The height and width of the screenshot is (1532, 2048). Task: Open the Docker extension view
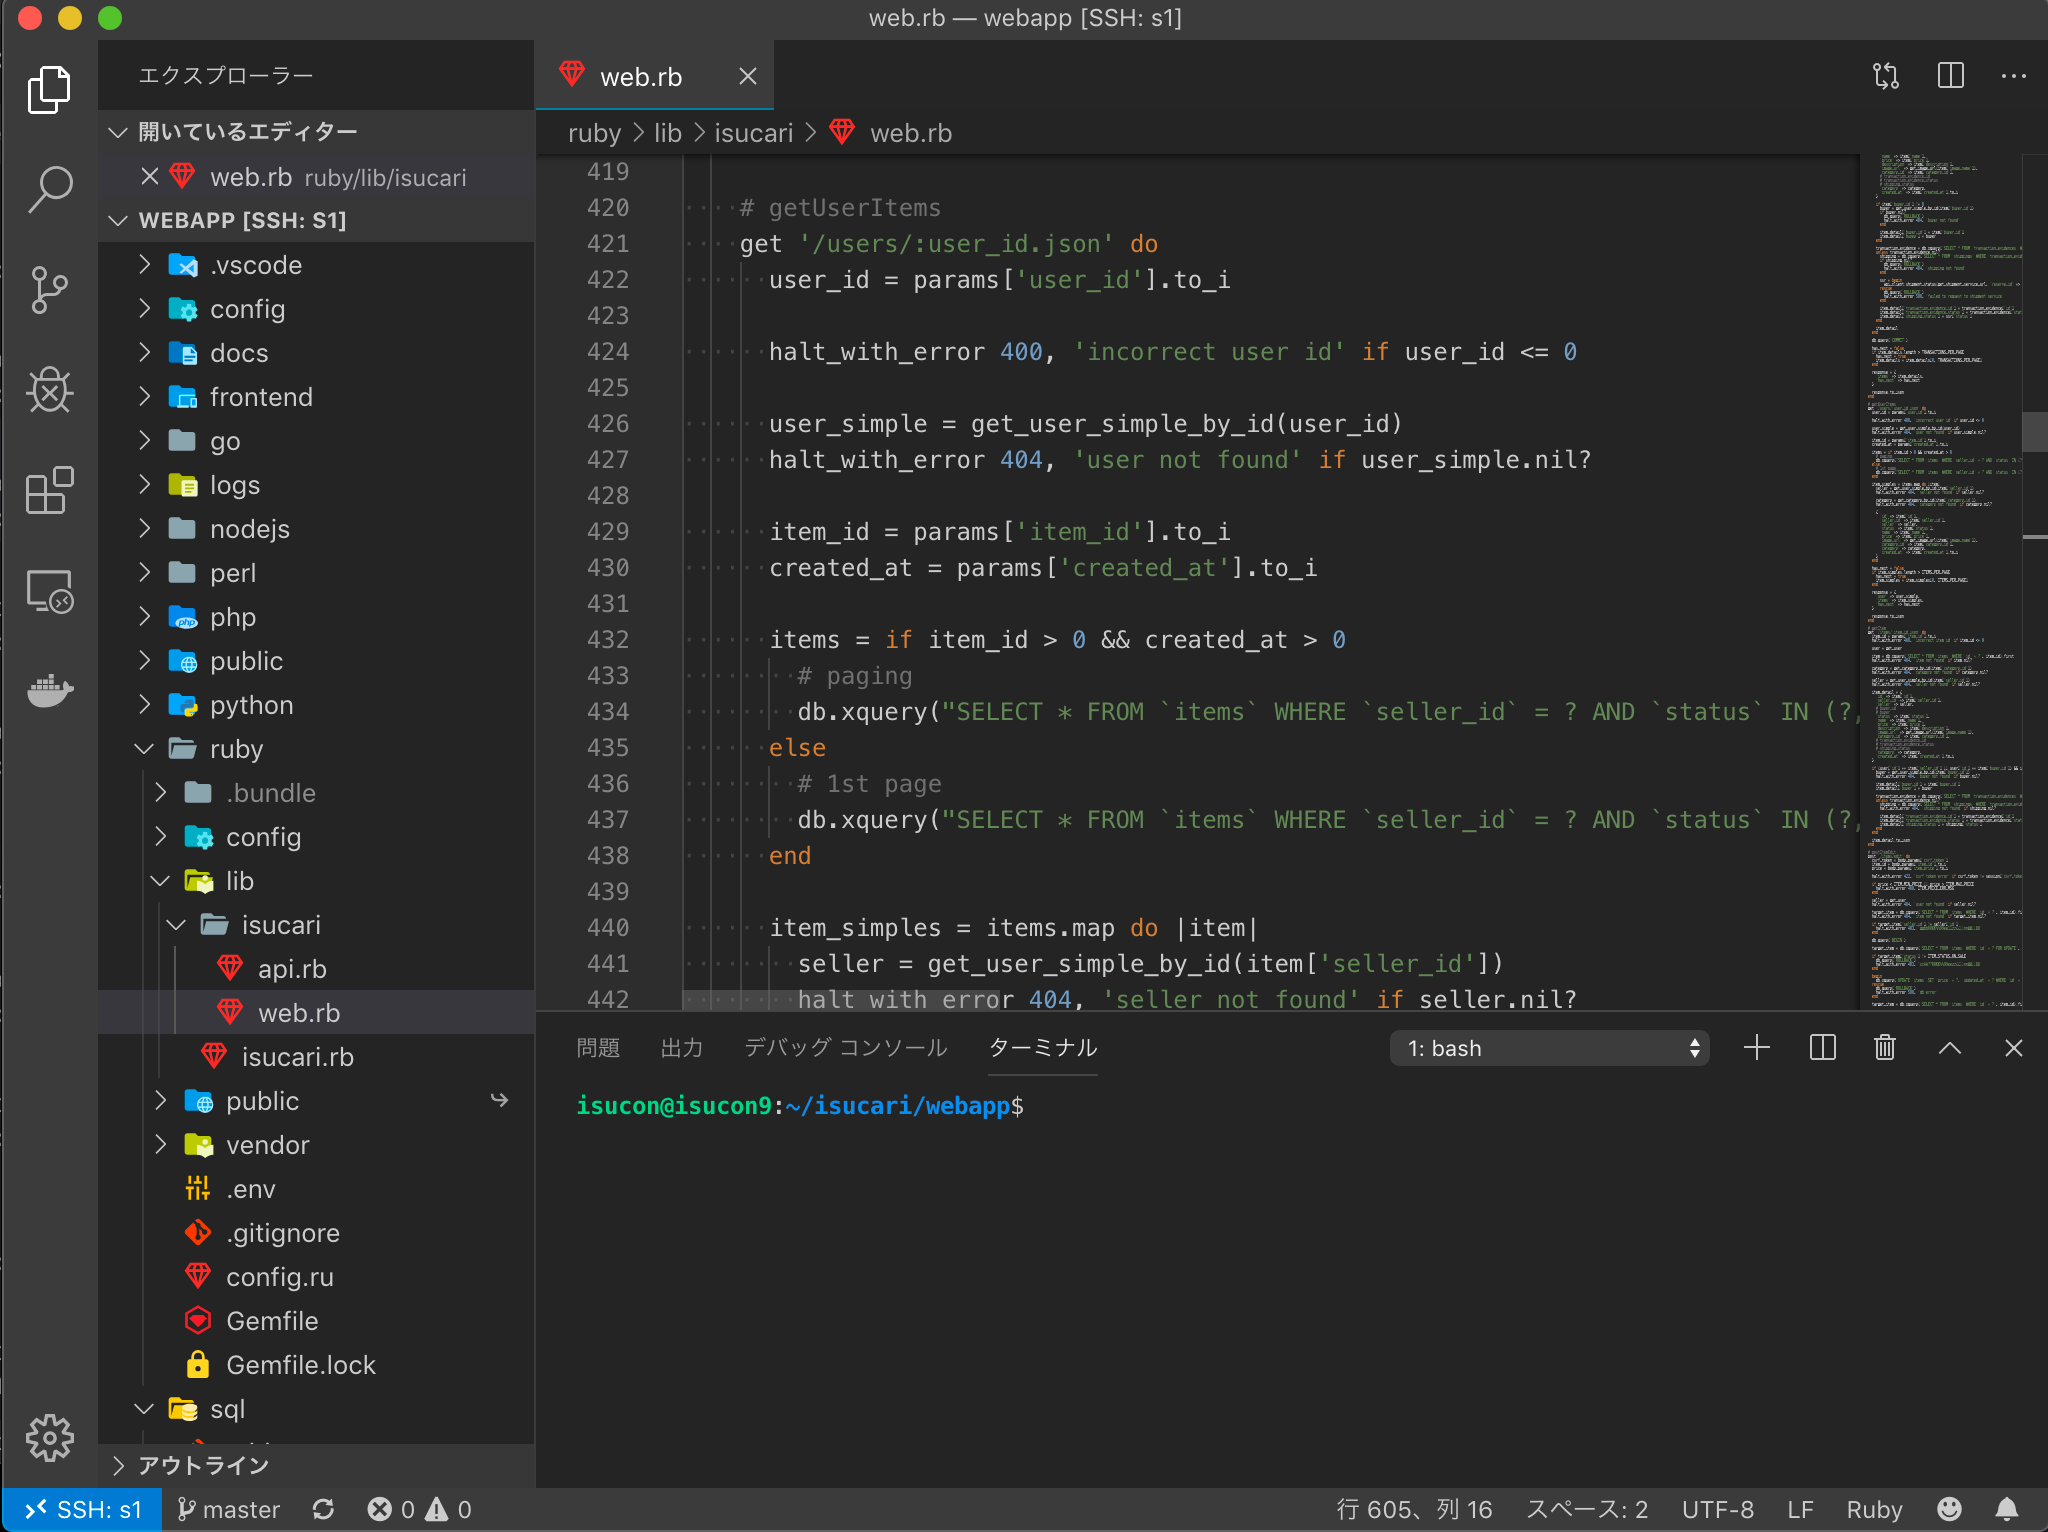point(49,690)
